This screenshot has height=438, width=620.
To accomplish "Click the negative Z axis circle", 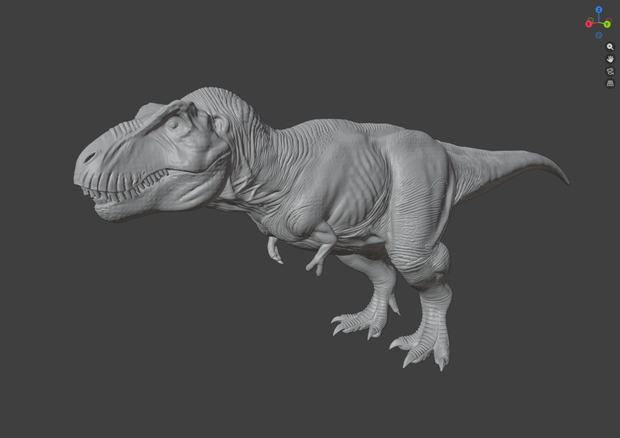I will pyautogui.click(x=599, y=35).
